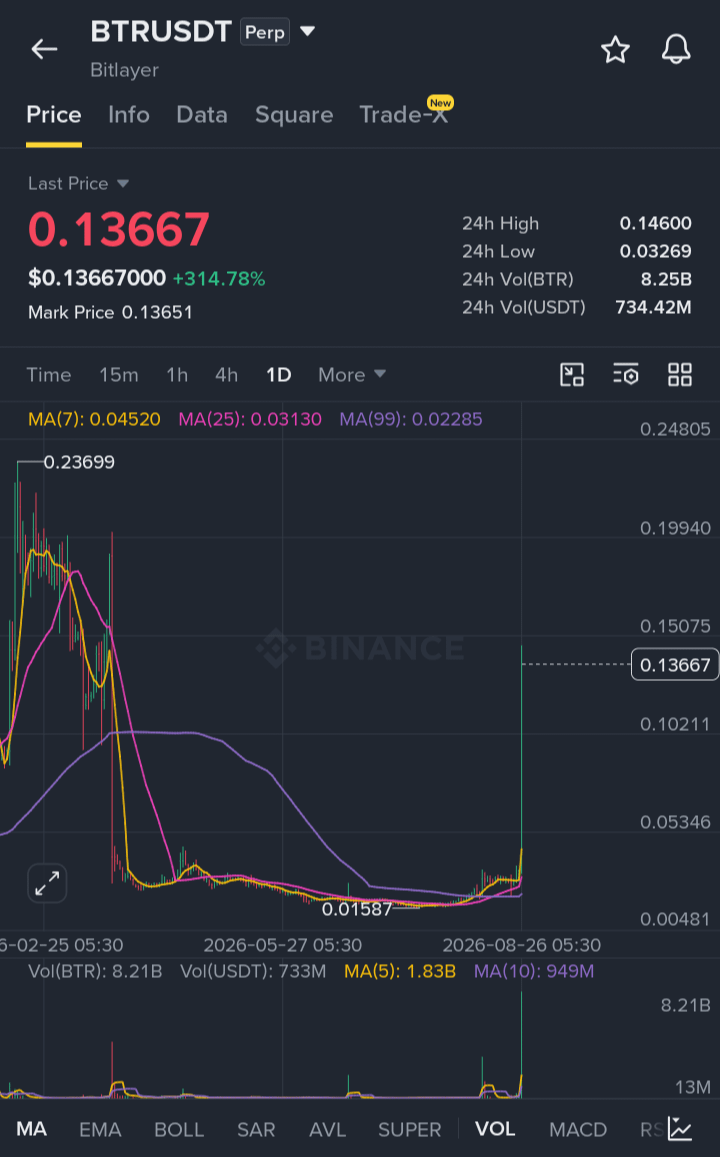The width and height of the screenshot is (720, 1157).
Task: Tap the chart high marker 0.23699
Action: coord(79,462)
